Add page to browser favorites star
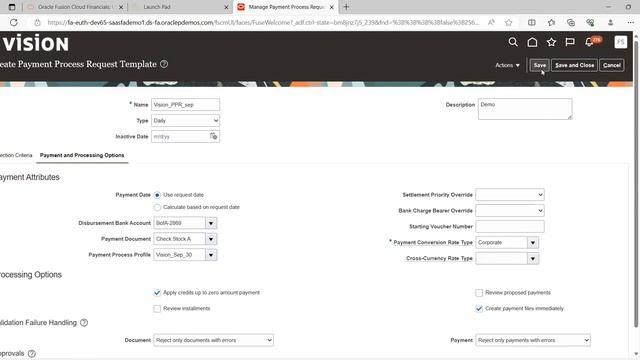Image resolution: width=640 pixels, height=360 pixels. click(x=509, y=22)
